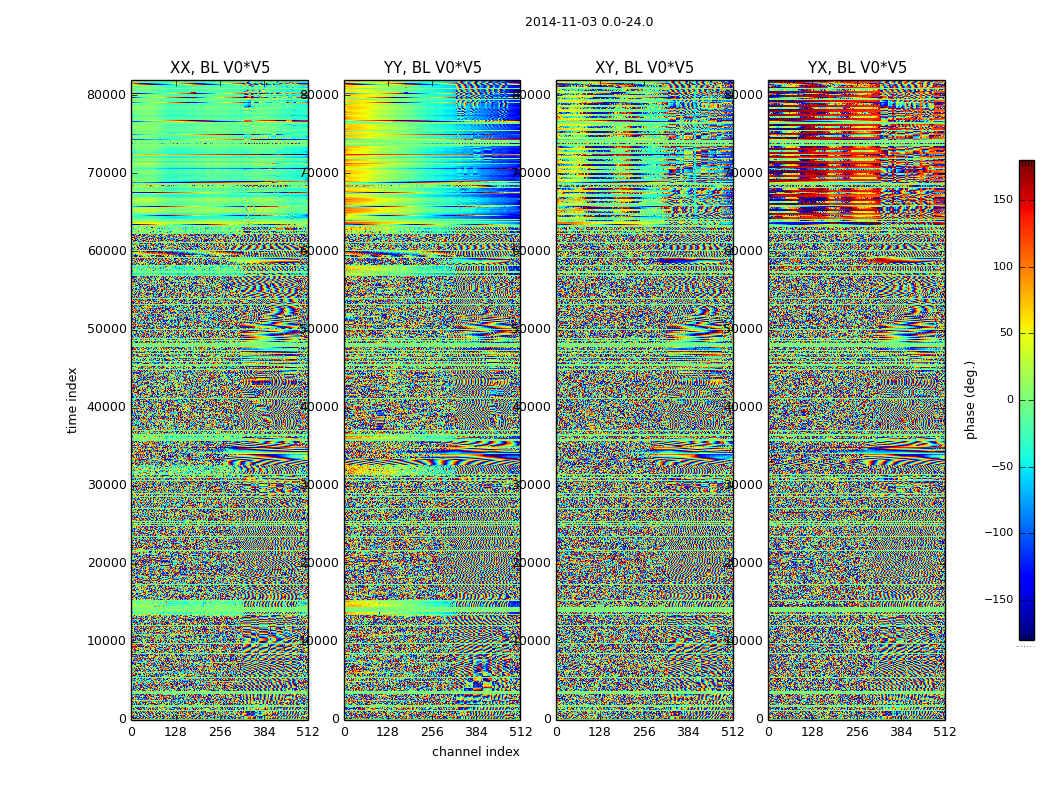Click inside the YY phase plot panel

[x=432, y=400]
